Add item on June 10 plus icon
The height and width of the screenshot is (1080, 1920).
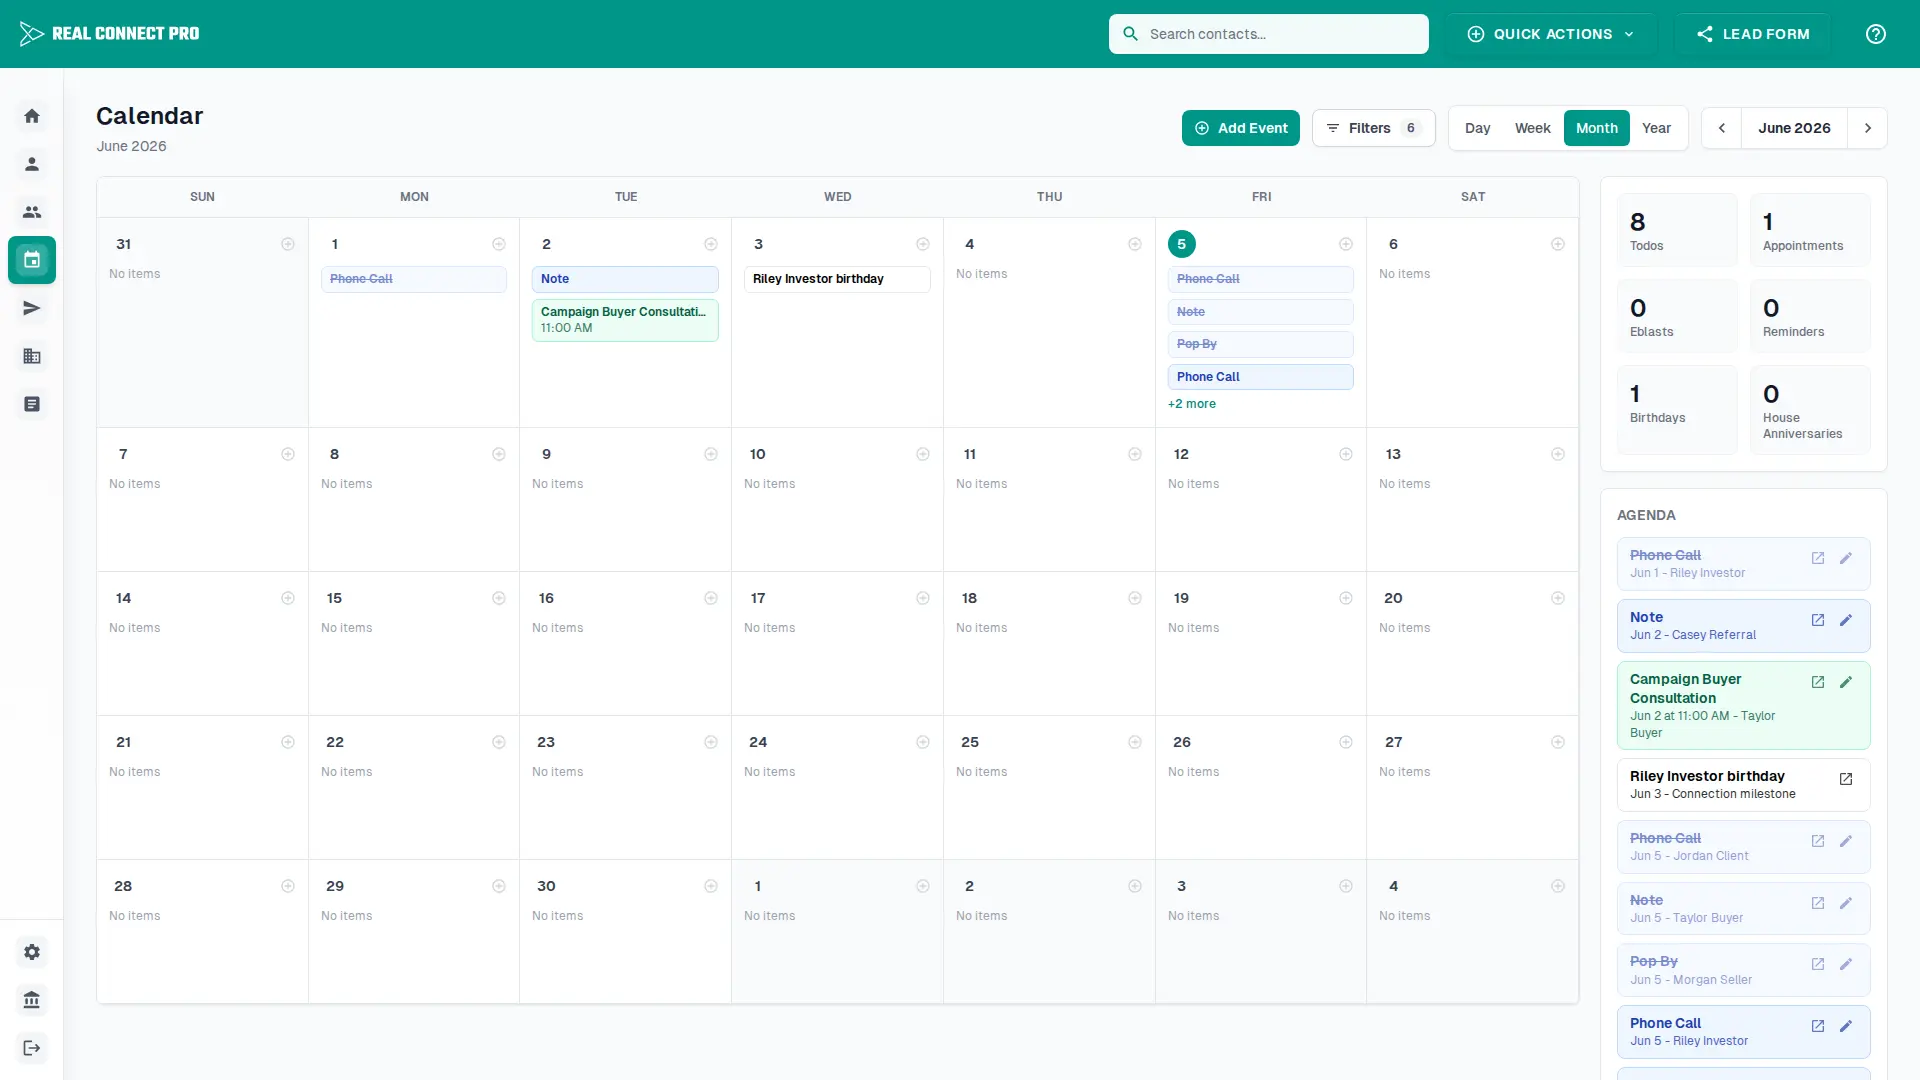click(x=923, y=454)
